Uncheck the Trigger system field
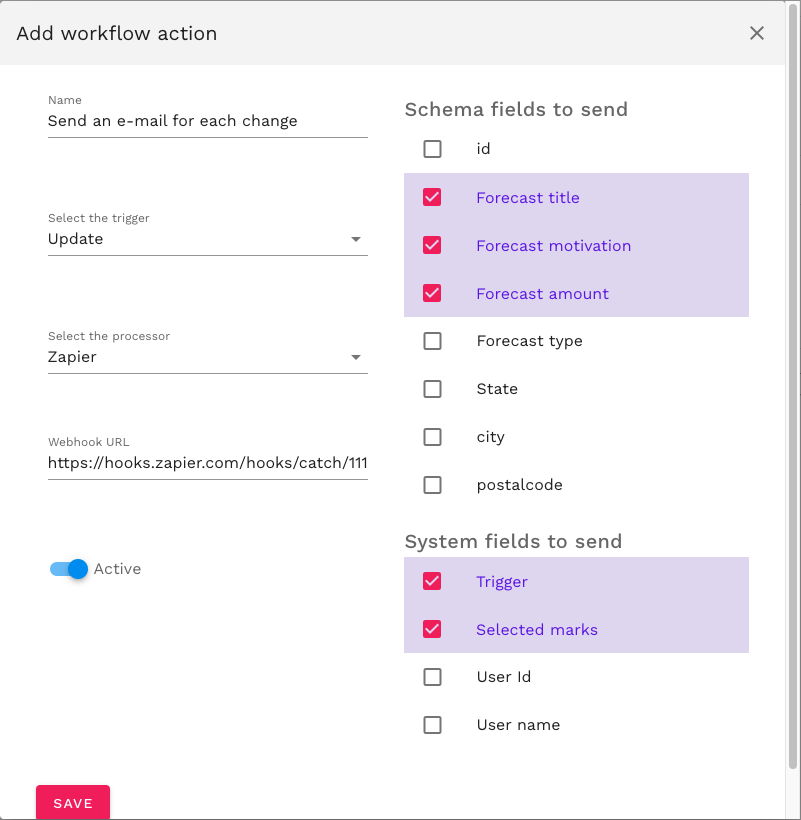Screen dimensions: 801x820 [x=432, y=581]
